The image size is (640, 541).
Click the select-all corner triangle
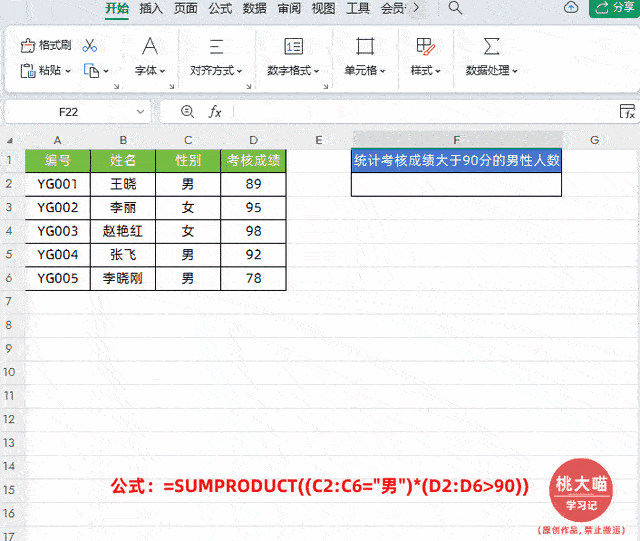coord(10,141)
